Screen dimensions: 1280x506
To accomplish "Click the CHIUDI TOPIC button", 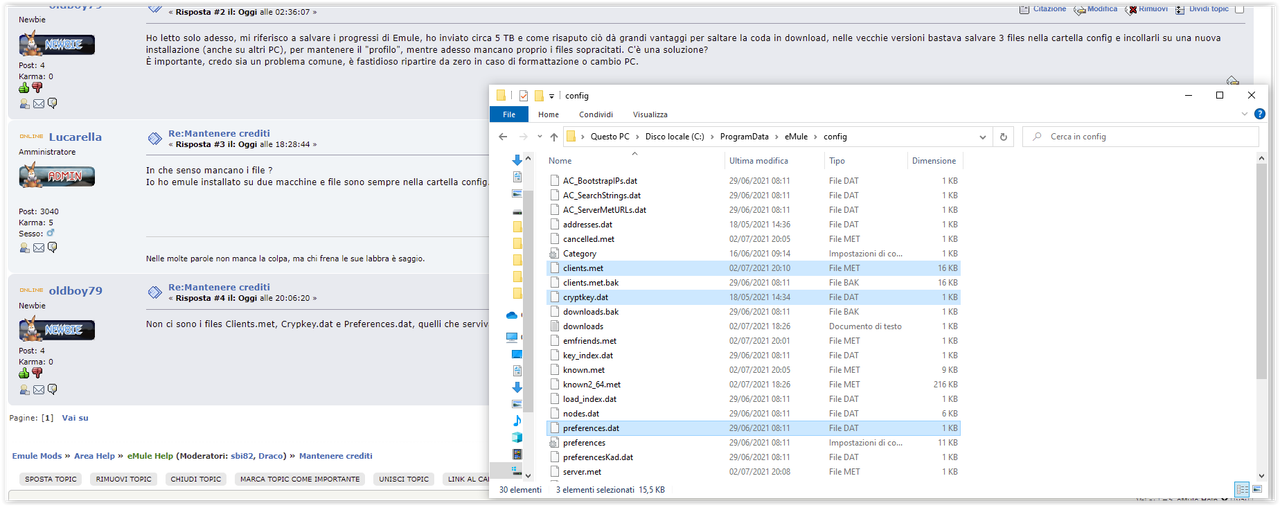I will 196,479.
